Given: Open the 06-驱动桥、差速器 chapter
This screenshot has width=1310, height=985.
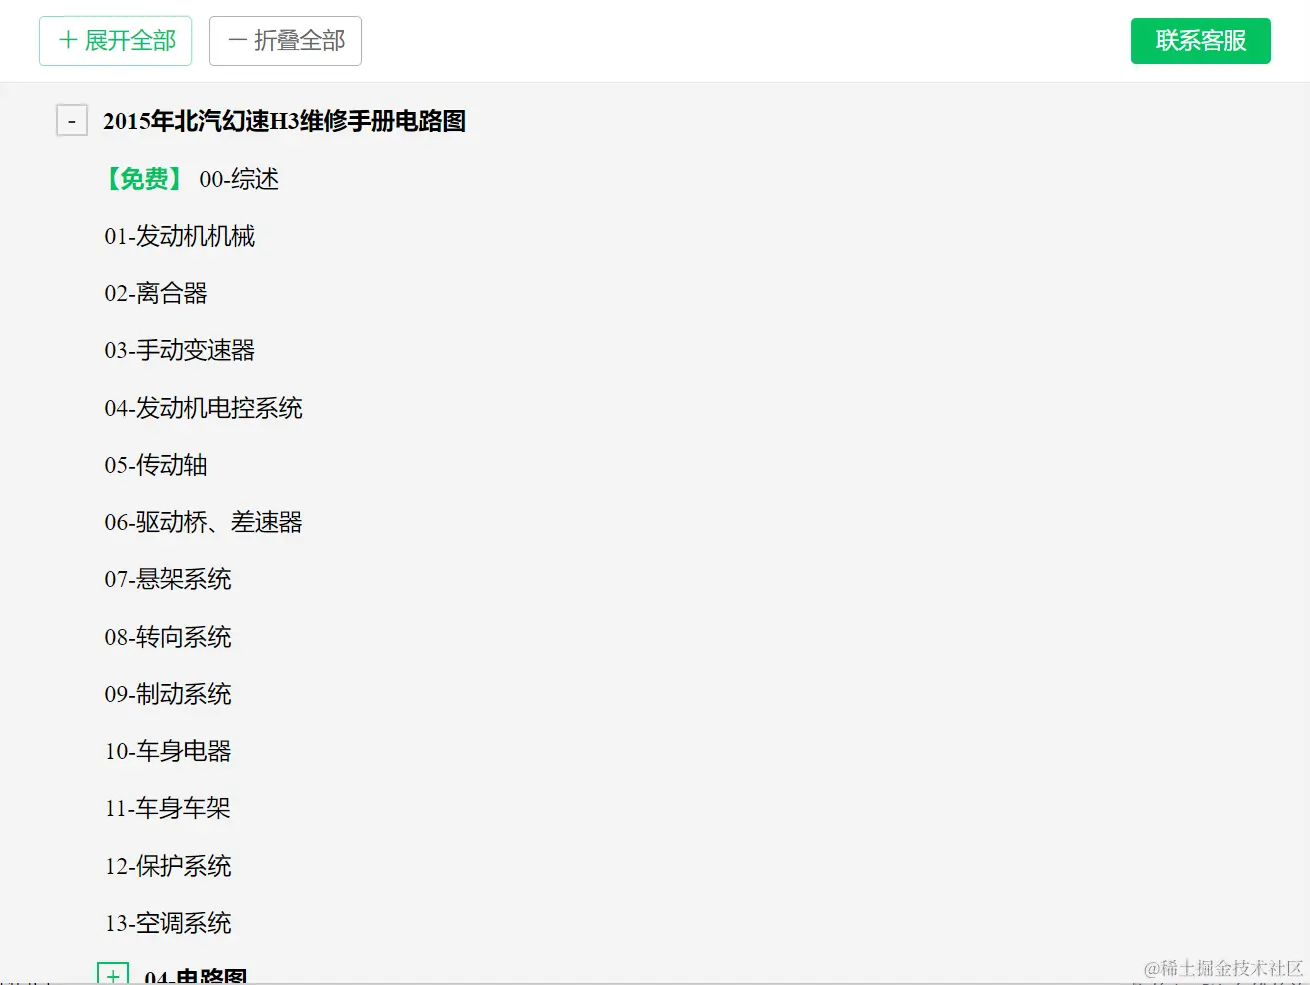Looking at the screenshot, I should coord(204,522).
